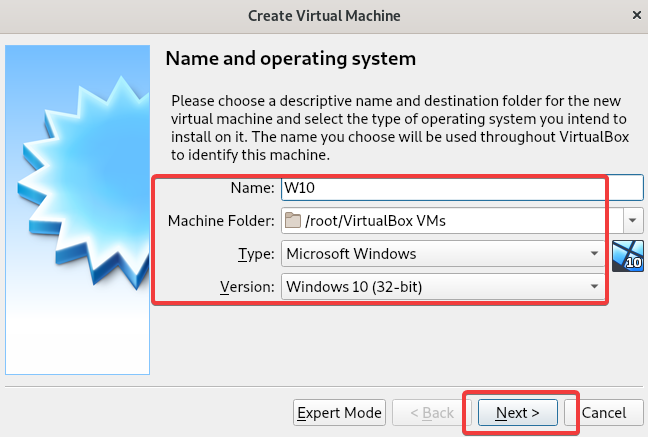Click the folder icon in Machine Folder field

(x=293, y=220)
